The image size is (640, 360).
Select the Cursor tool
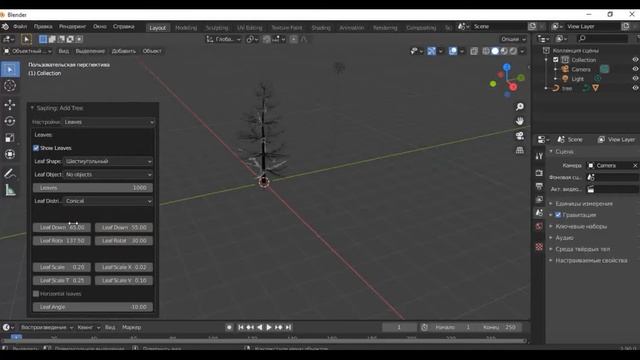(10, 86)
